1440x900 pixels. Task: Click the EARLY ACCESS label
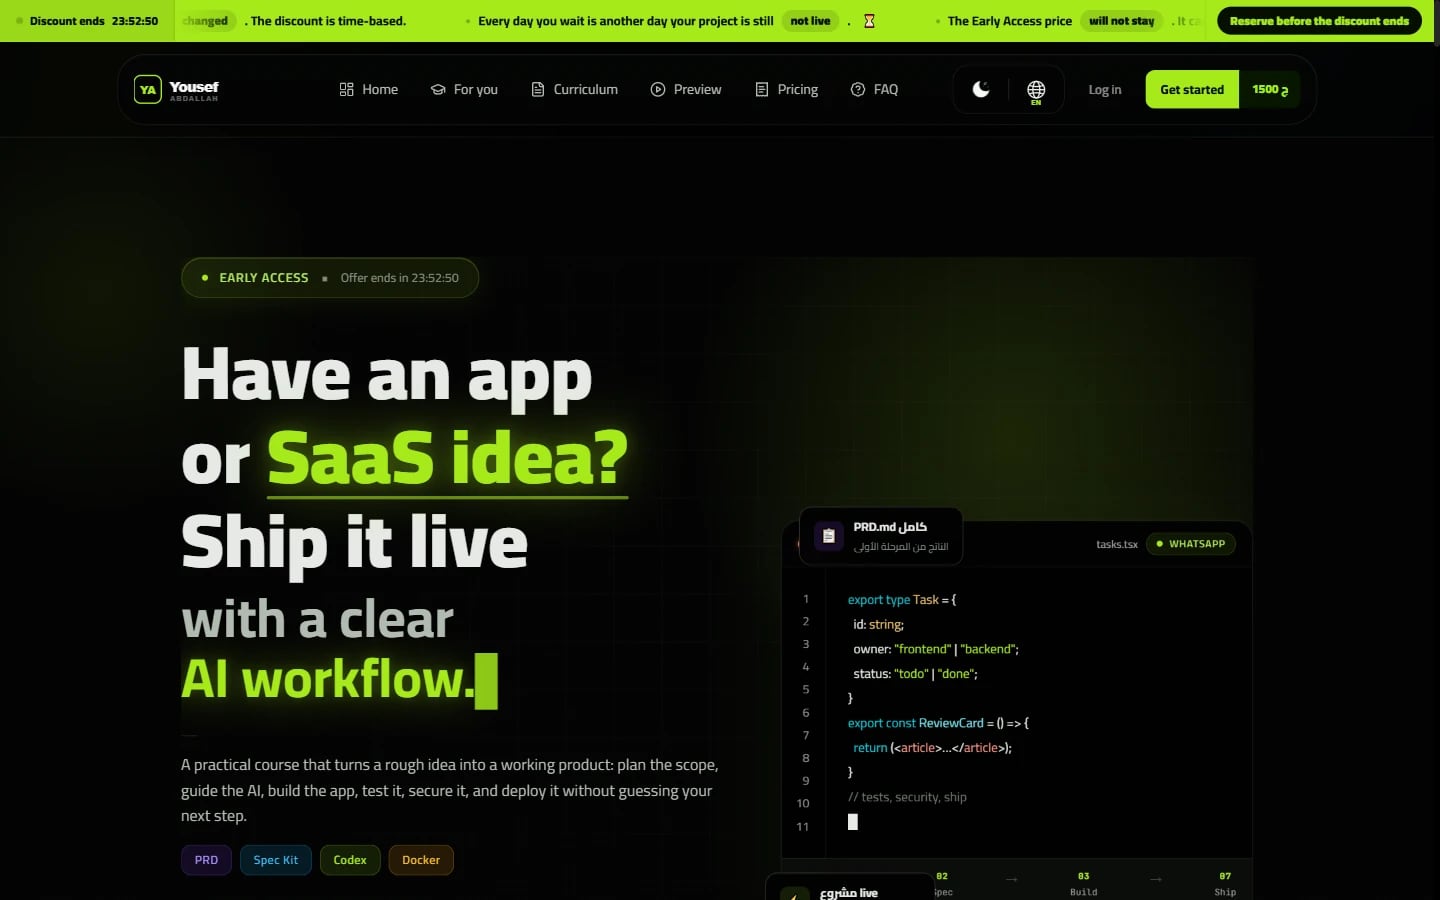click(x=264, y=278)
